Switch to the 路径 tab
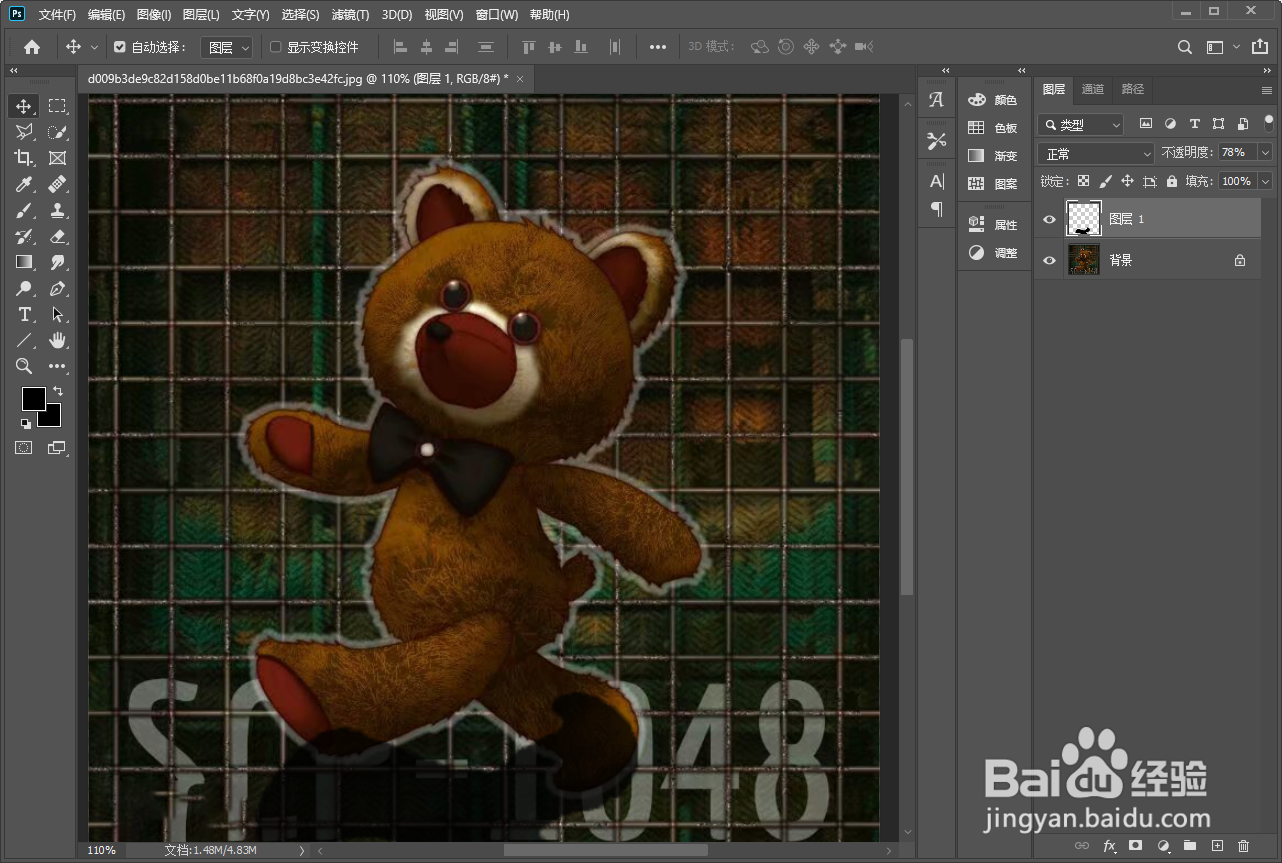Viewport: 1282px width, 863px height. tap(1133, 89)
